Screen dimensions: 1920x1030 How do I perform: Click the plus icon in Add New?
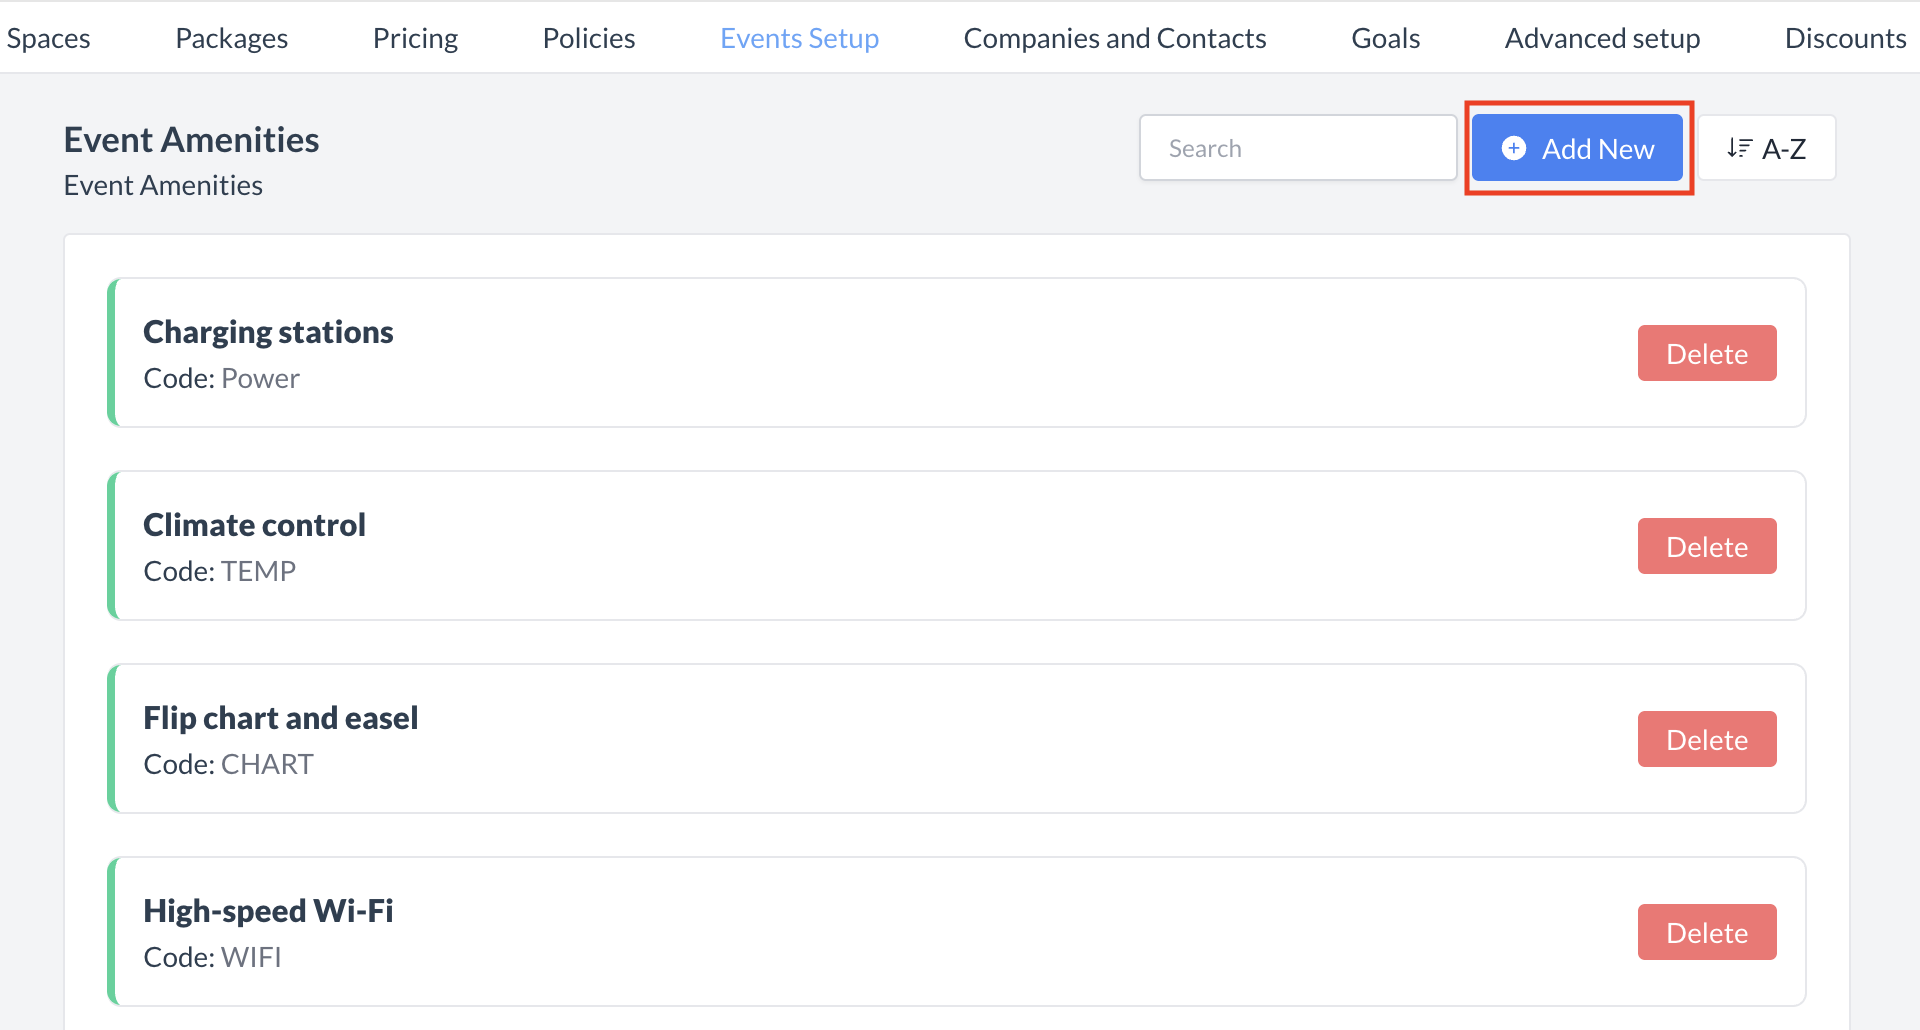pos(1514,148)
